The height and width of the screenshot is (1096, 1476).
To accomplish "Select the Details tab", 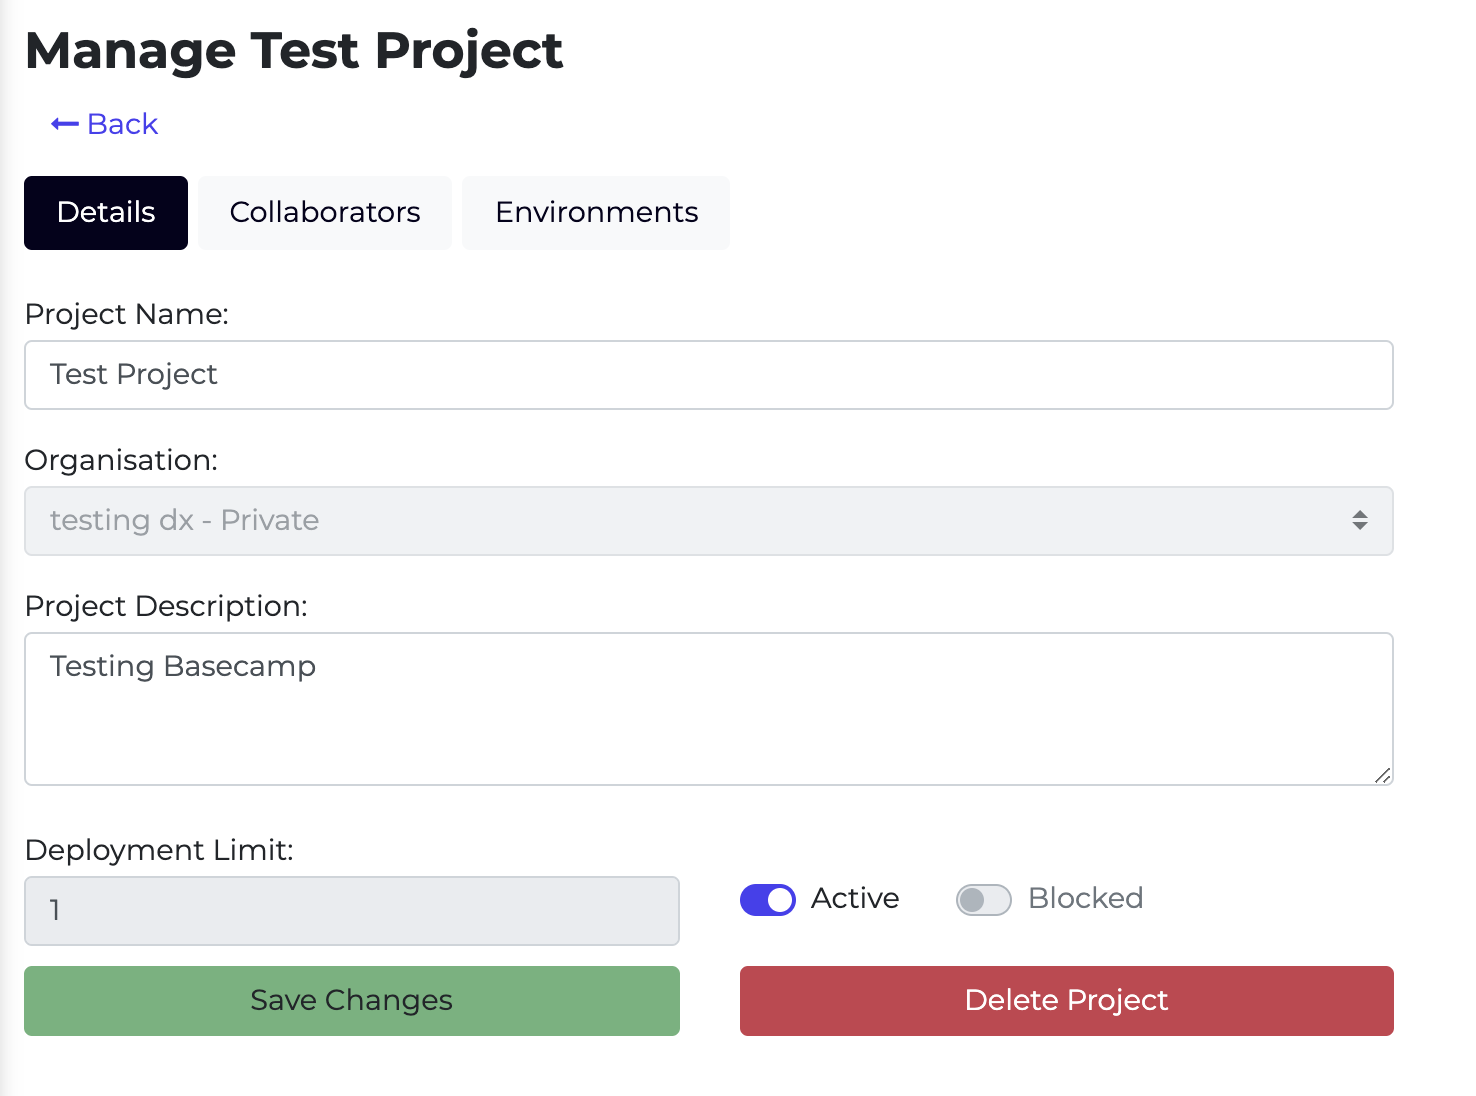I will pos(106,213).
